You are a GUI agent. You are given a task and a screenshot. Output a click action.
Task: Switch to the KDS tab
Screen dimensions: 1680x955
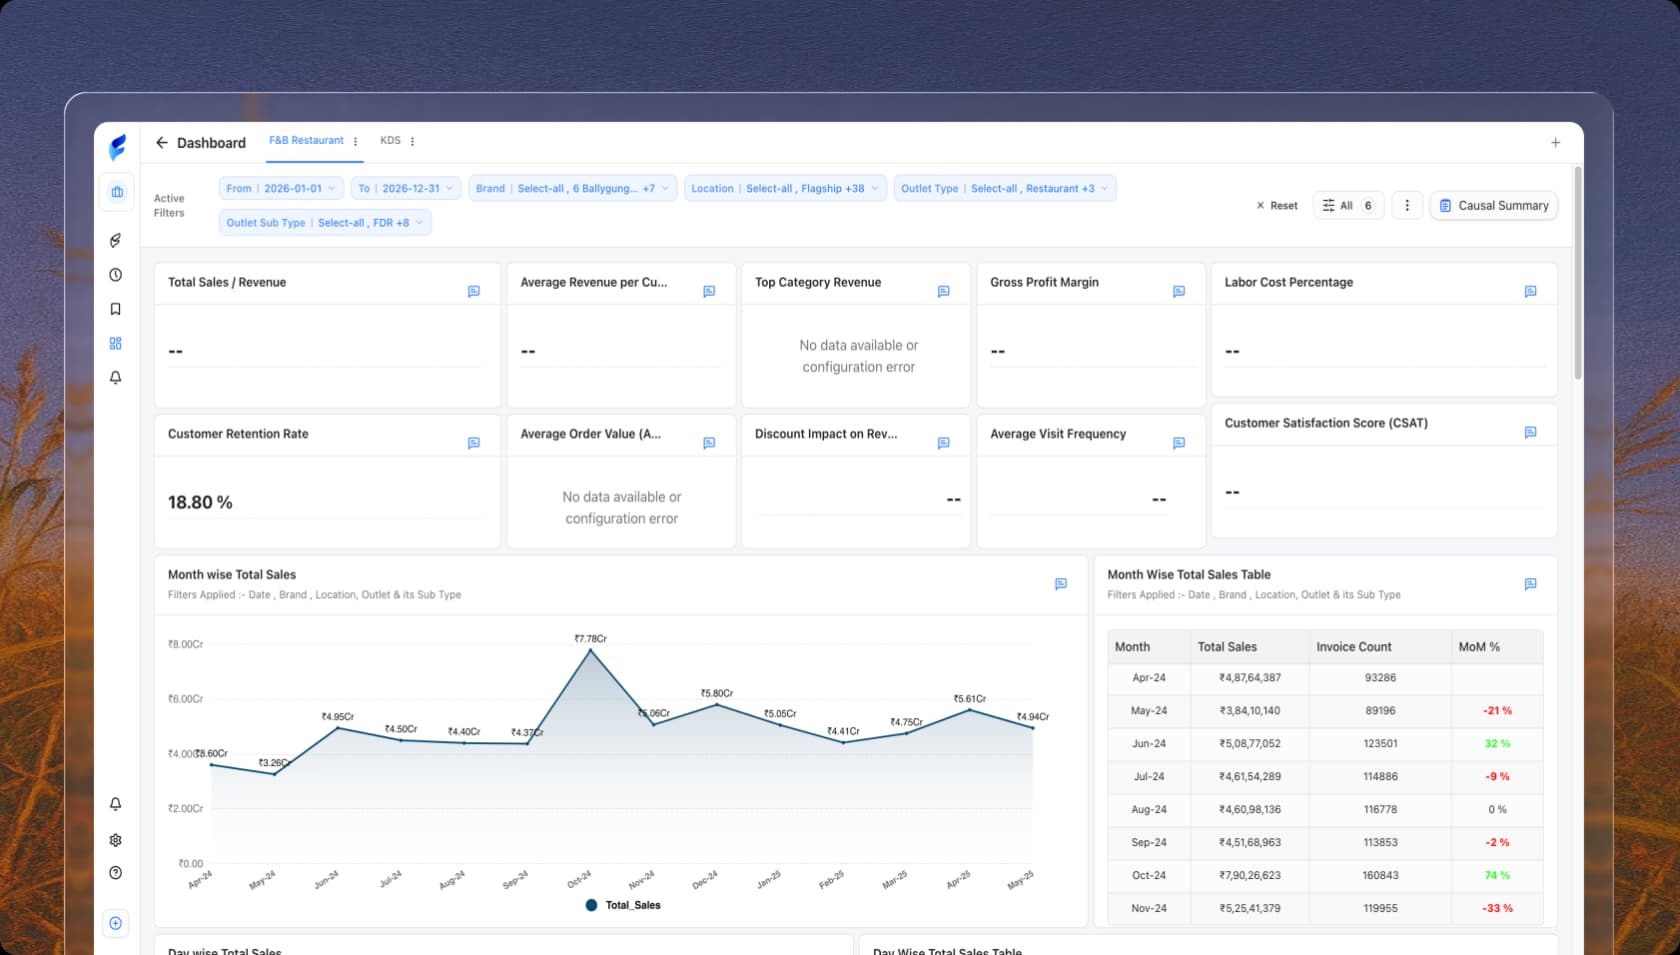click(x=390, y=141)
